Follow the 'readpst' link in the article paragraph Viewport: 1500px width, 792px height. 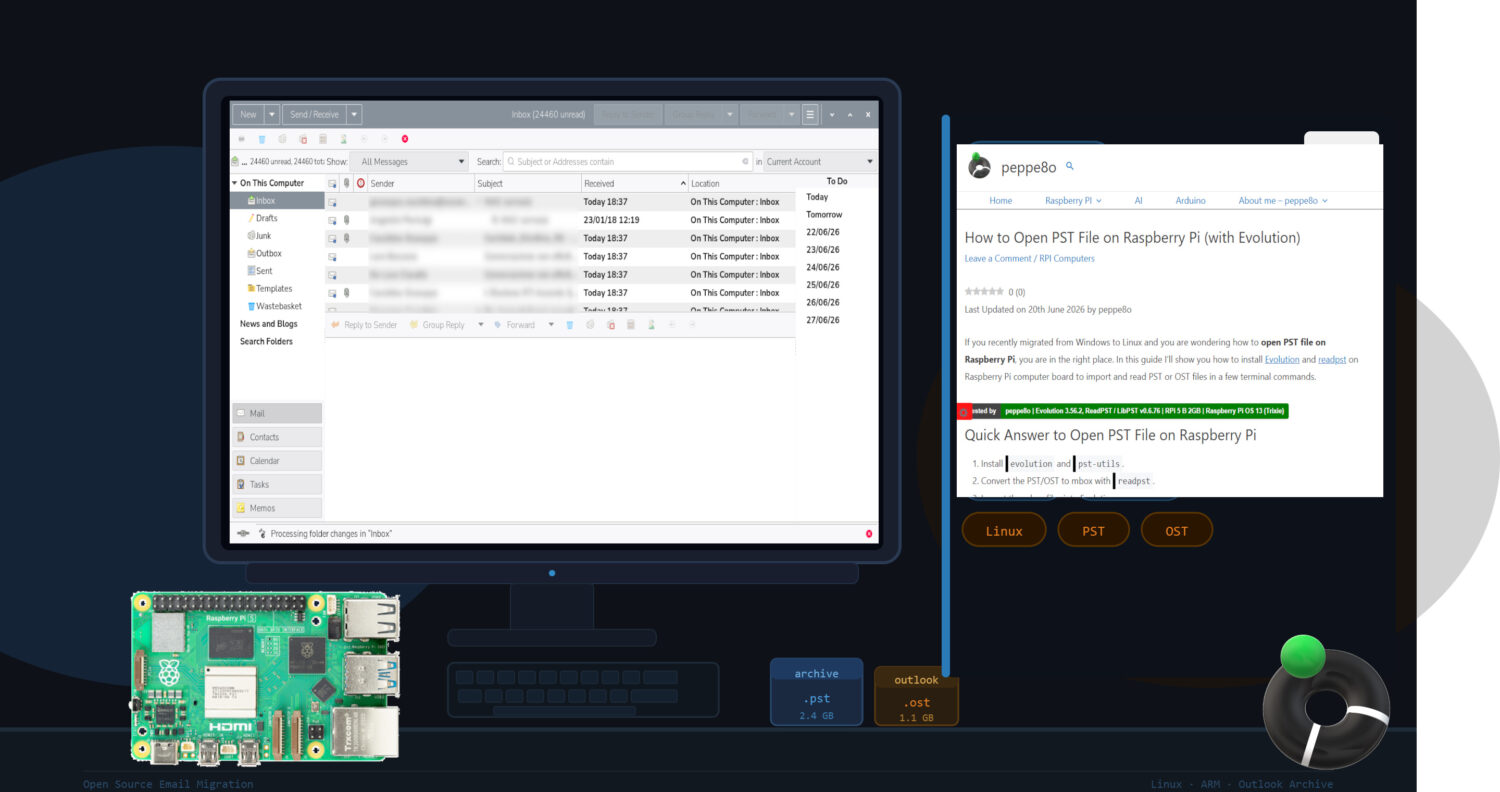[1332, 359]
